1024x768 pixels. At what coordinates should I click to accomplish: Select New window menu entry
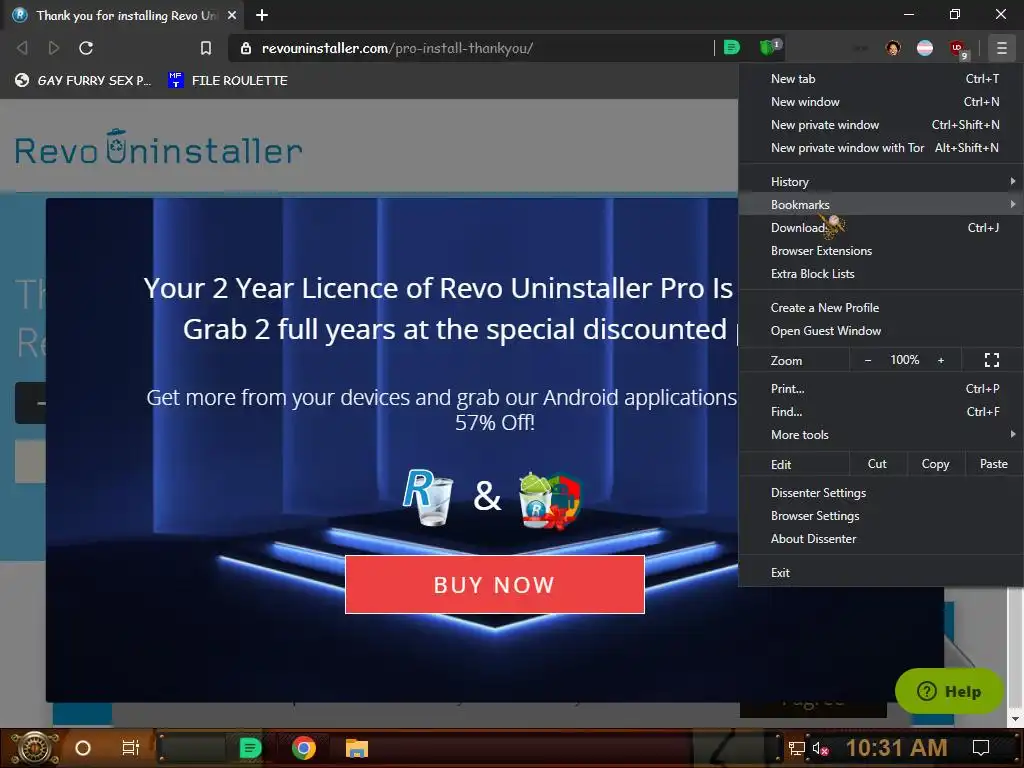coord(880,102)
